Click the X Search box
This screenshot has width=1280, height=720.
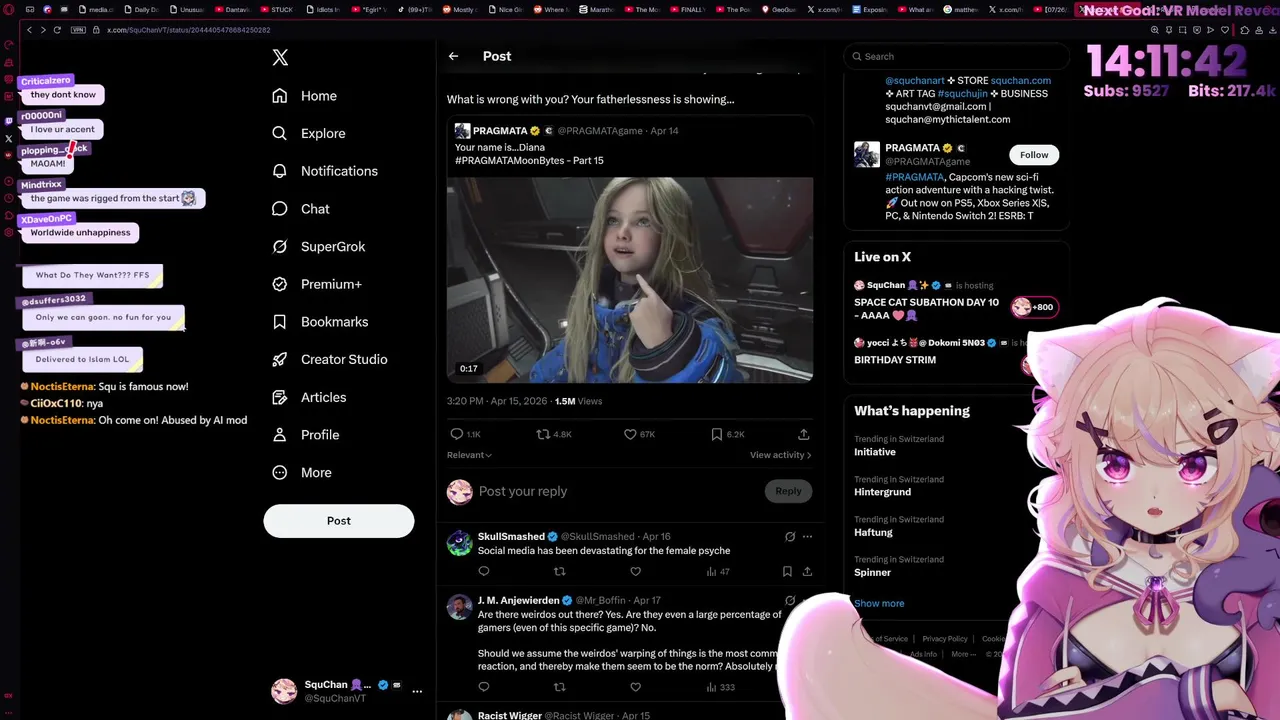(955, 57)
